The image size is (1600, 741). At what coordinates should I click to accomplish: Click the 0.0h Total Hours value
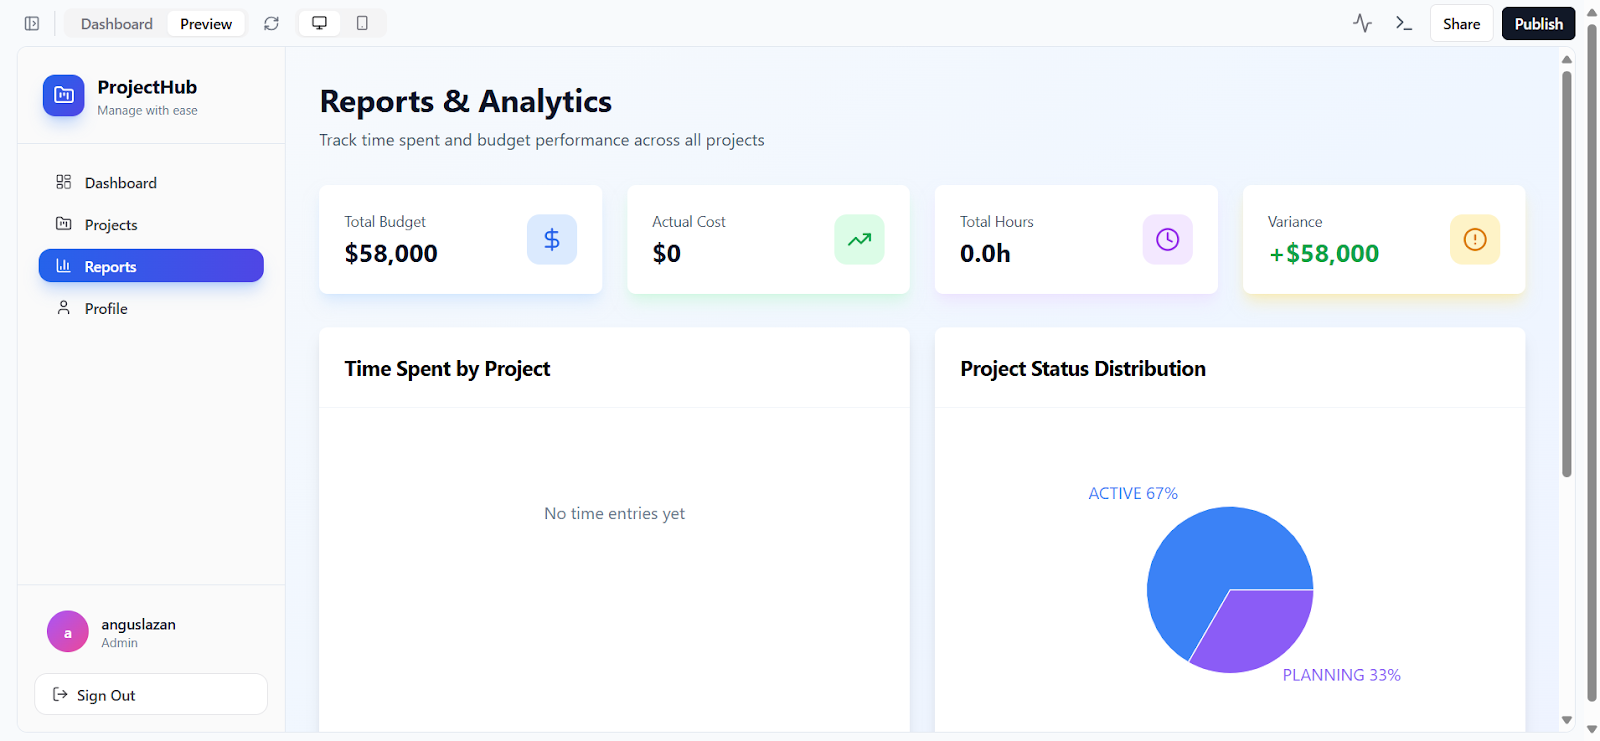tap(985, 254)
